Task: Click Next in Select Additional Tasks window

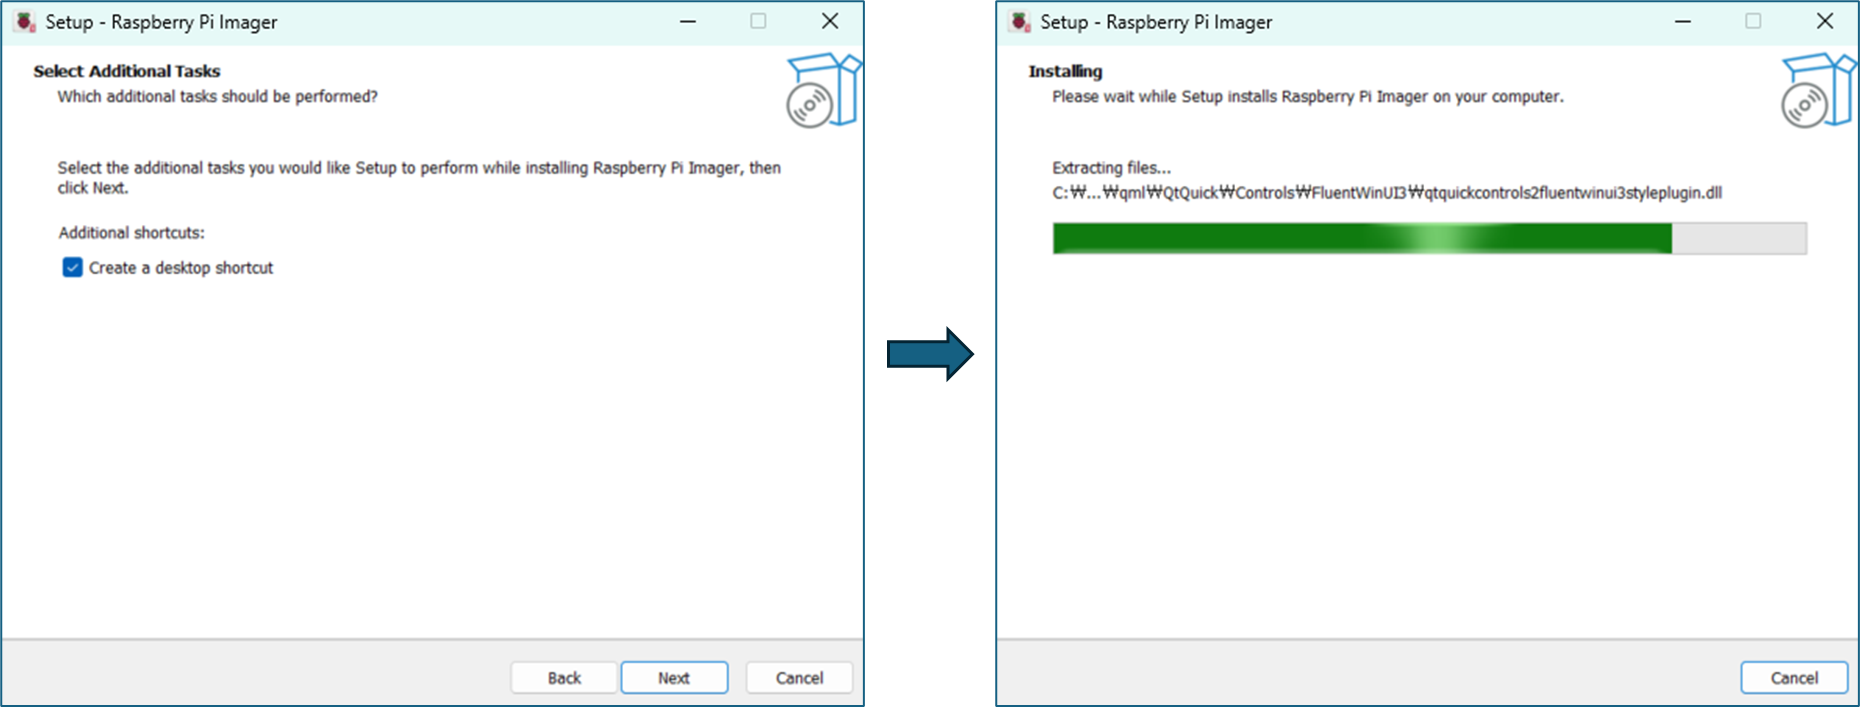Action: pyautogui.click(x=674, y=677)
